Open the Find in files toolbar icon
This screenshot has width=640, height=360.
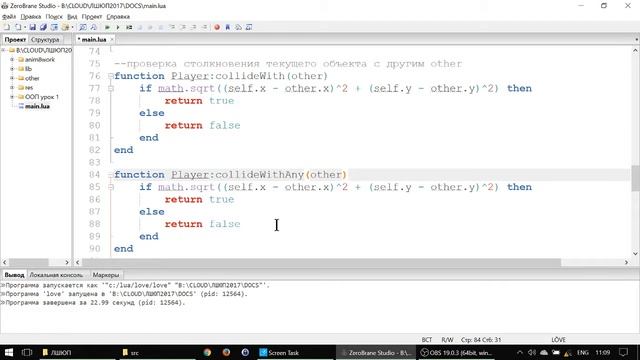pyautogui.click(x=93, y=27)
